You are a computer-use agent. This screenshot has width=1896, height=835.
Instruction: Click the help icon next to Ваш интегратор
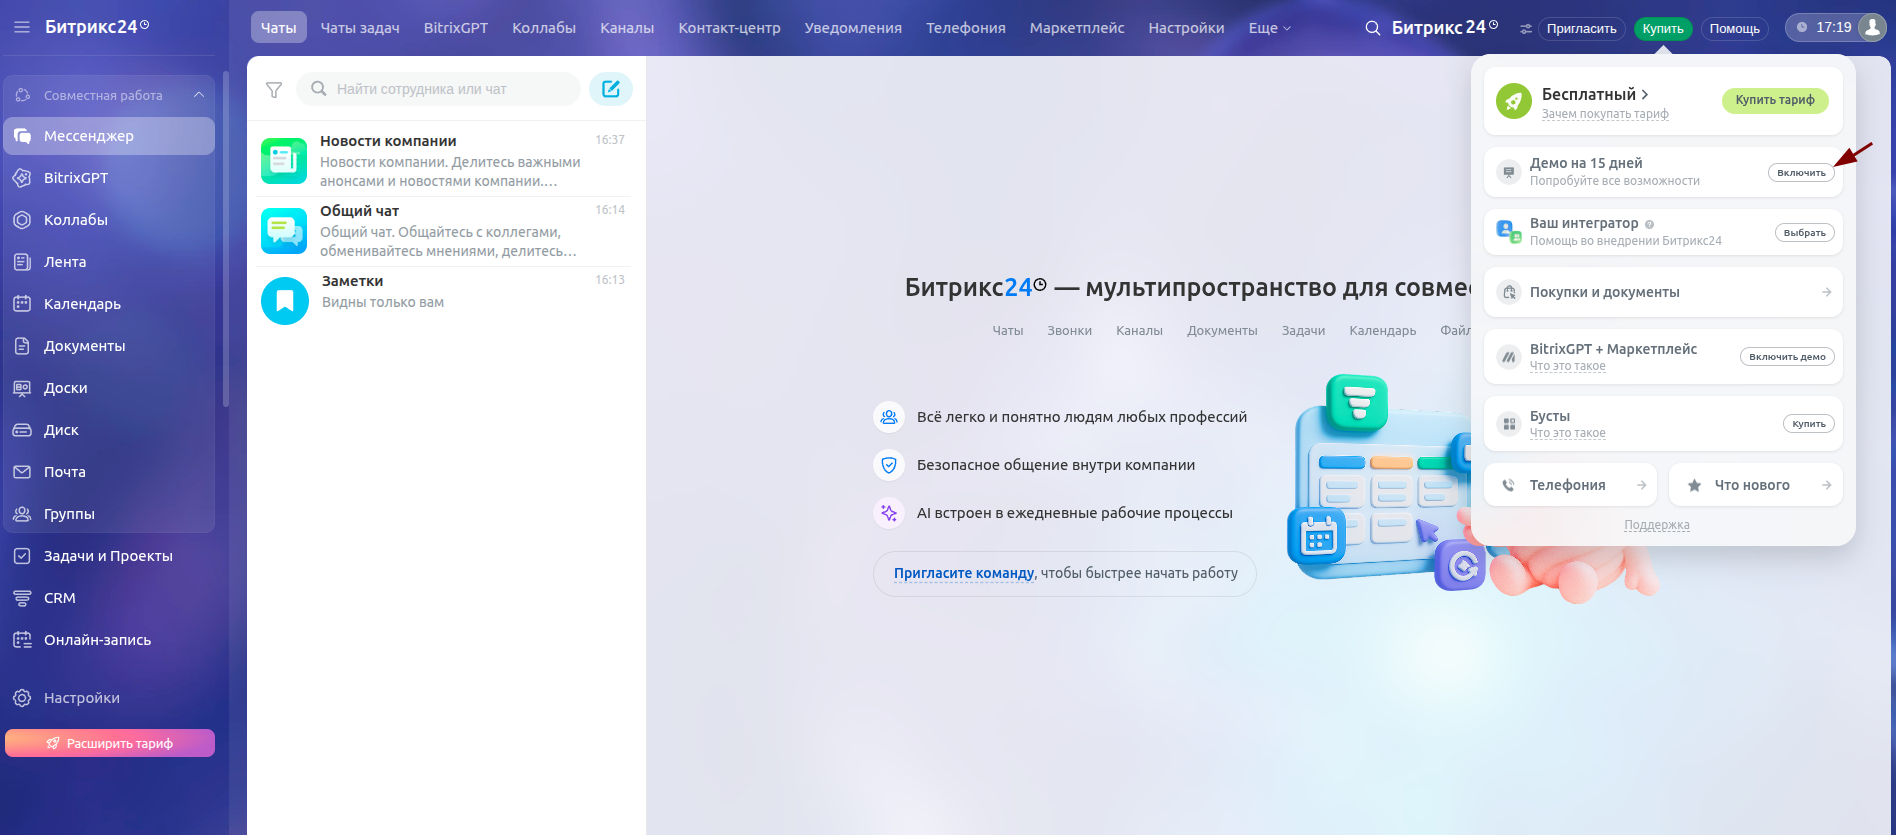pyautogui.click(x=1649, y=224)
